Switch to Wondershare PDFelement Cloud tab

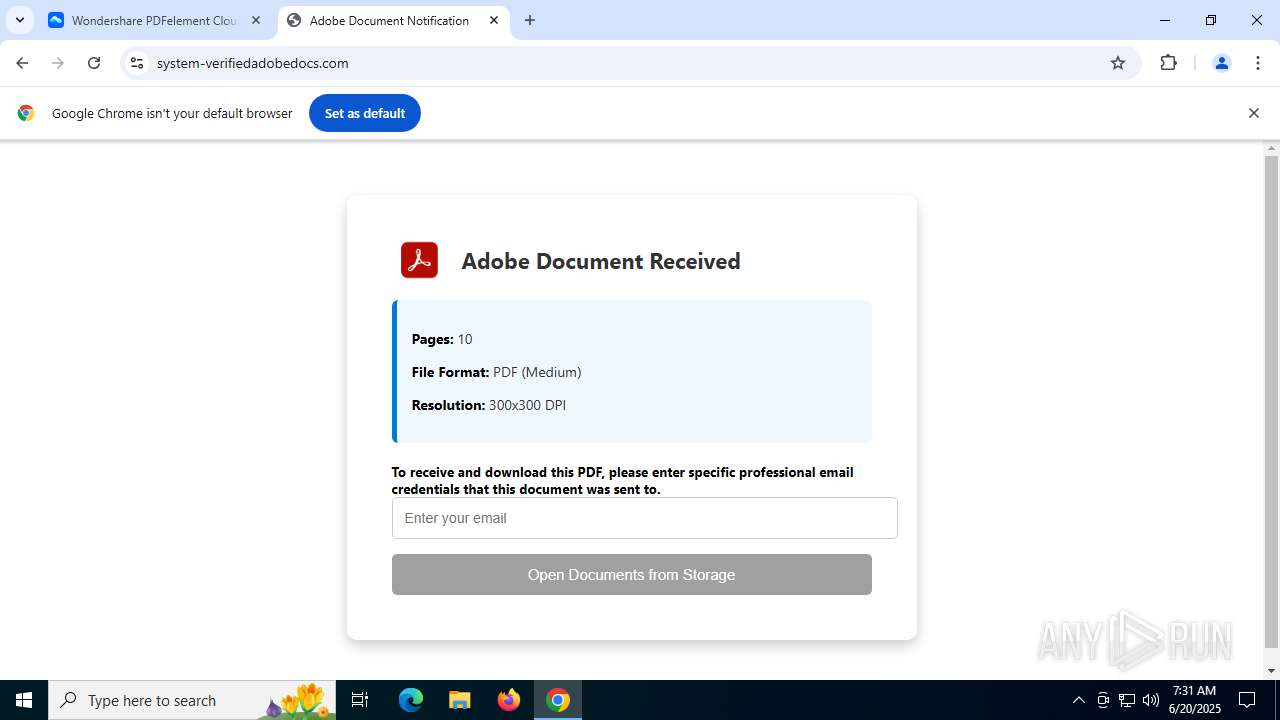155,20
